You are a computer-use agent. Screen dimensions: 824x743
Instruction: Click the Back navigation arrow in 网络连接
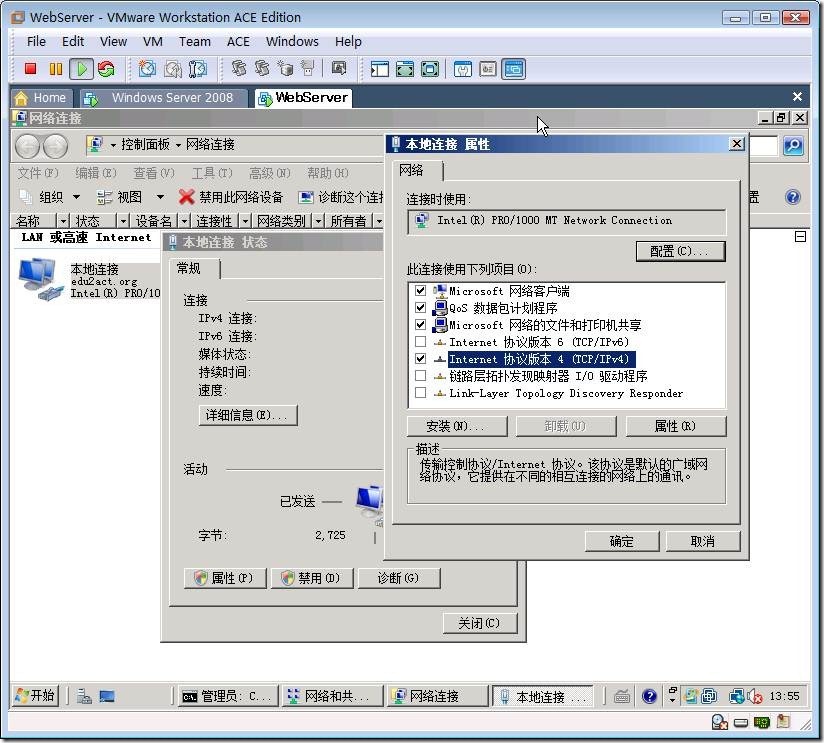[x=27, y=146]
